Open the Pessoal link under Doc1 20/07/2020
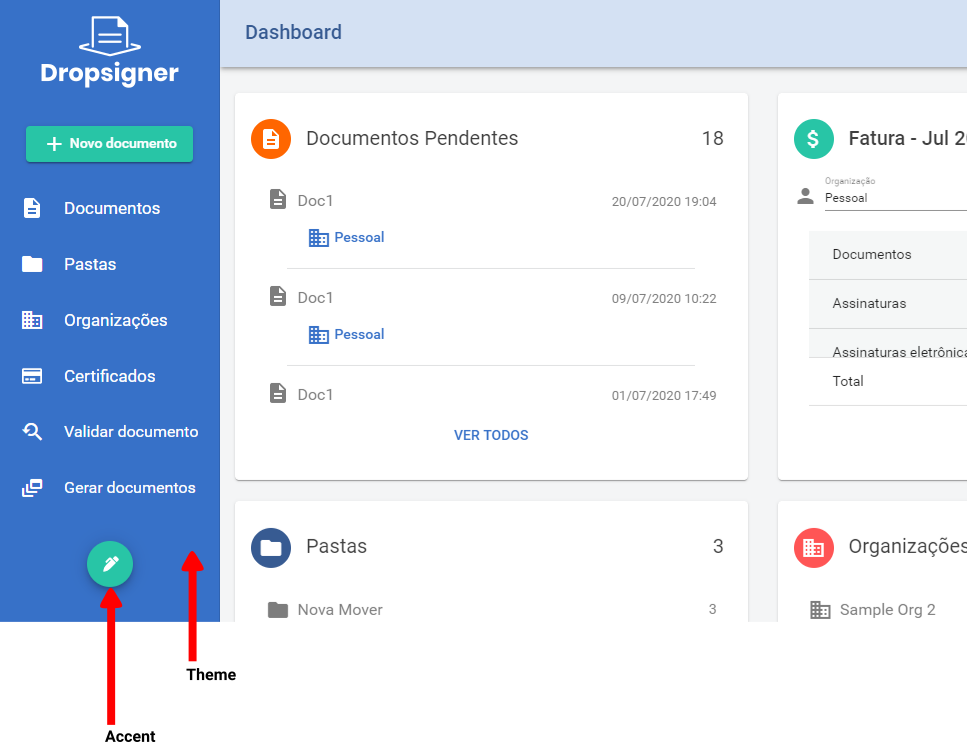 [347, 237]
